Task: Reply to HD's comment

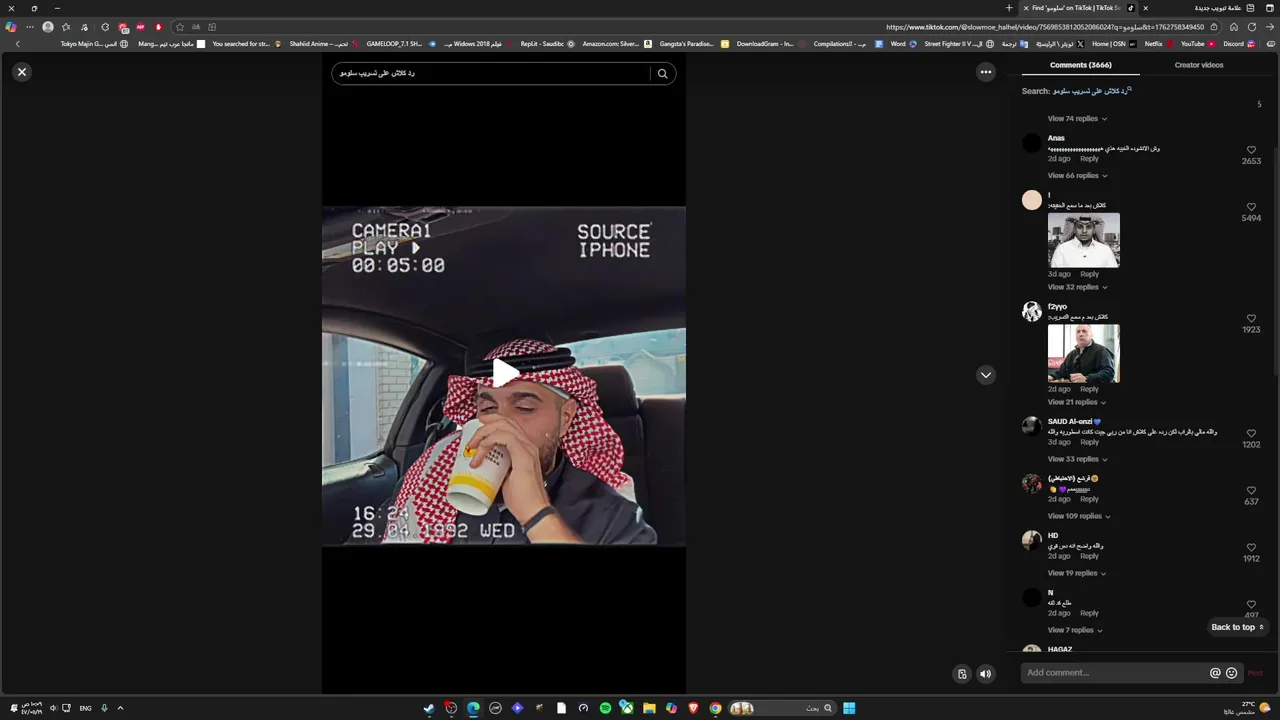Action: click(1089, 556)
